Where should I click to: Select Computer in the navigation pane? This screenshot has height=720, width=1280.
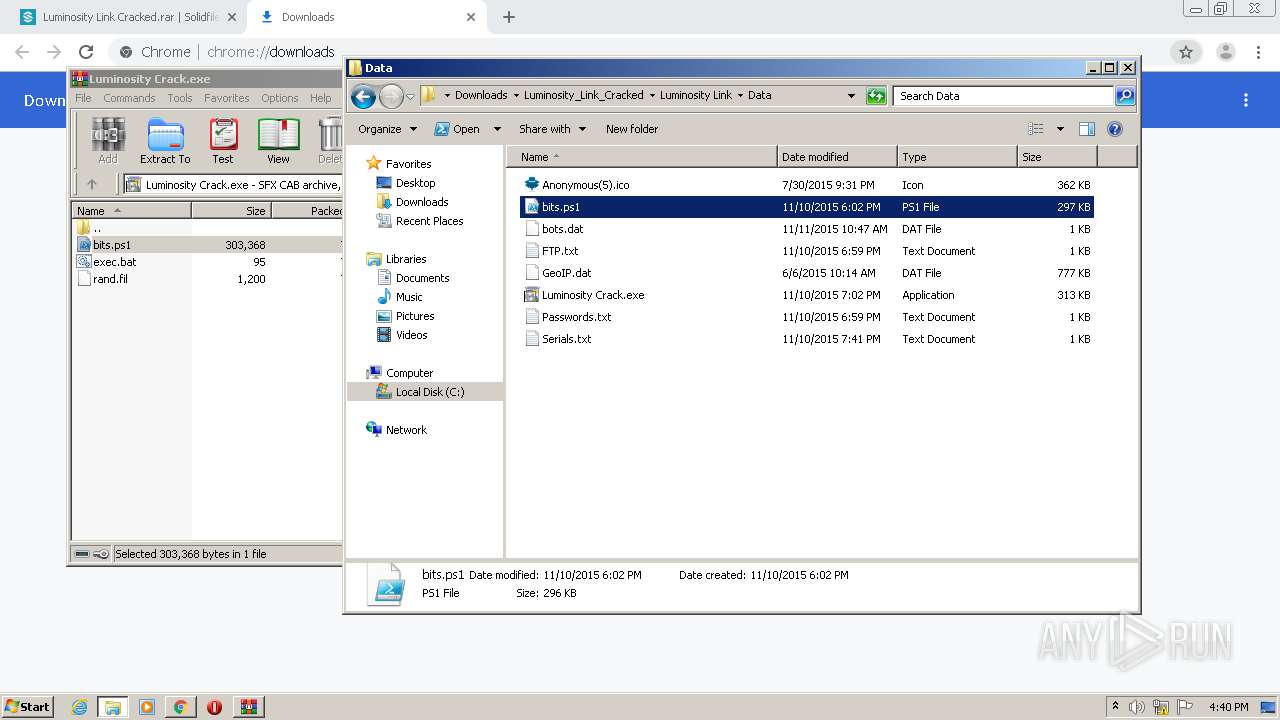click(400, 373)
